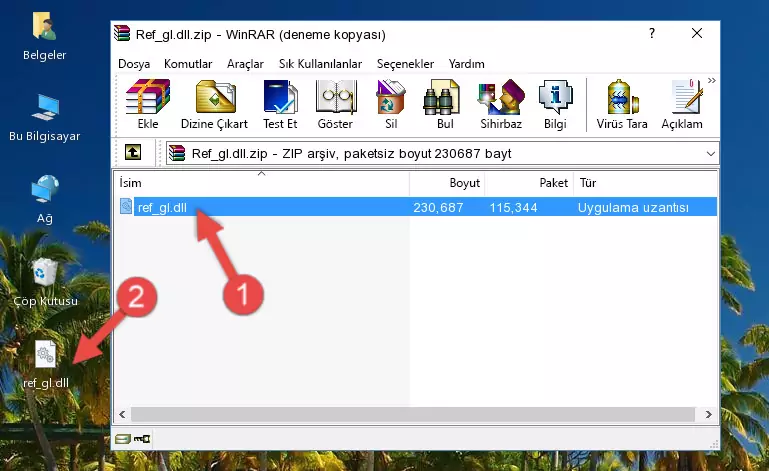Click the 230,687 size value
769x471 pixels.
(438, 208)
